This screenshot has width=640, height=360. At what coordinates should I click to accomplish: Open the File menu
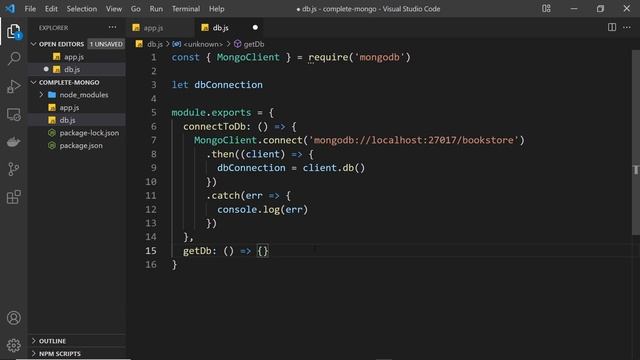tap(30, 9)
